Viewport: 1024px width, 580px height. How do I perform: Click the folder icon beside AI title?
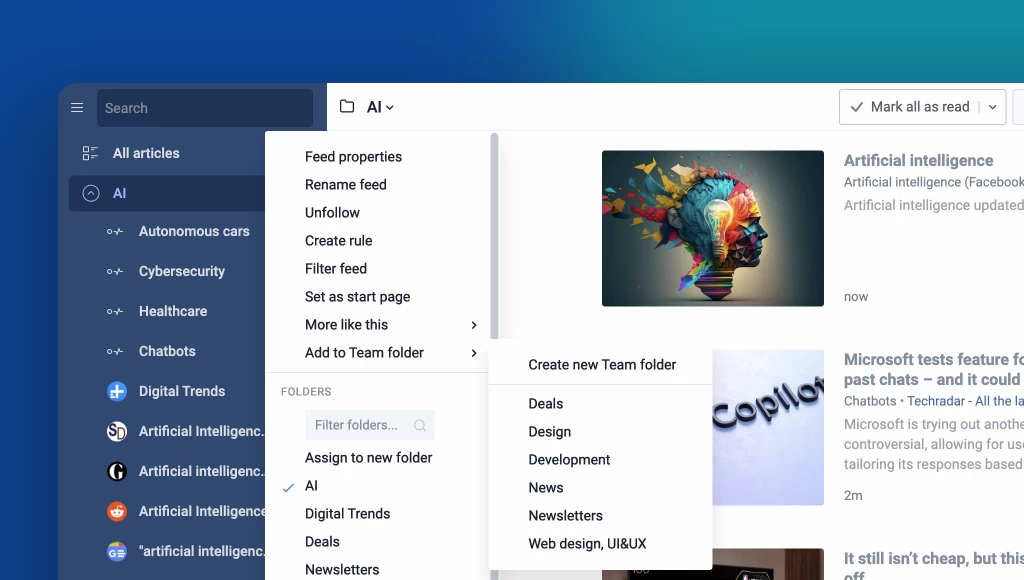[347, 107]
